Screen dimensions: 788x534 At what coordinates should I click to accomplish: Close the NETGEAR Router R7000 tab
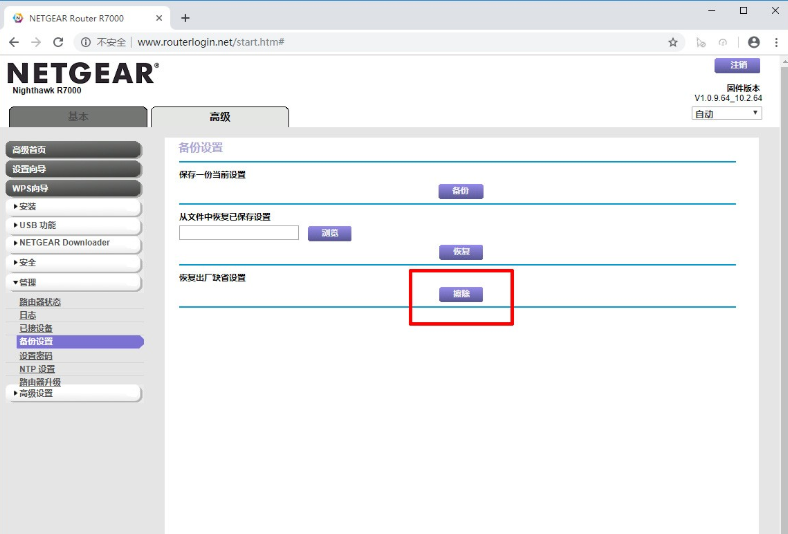(x=159, y=18)
